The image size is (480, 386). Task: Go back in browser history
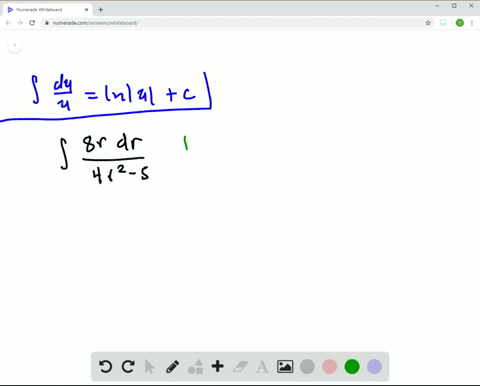tap(8, 23)
